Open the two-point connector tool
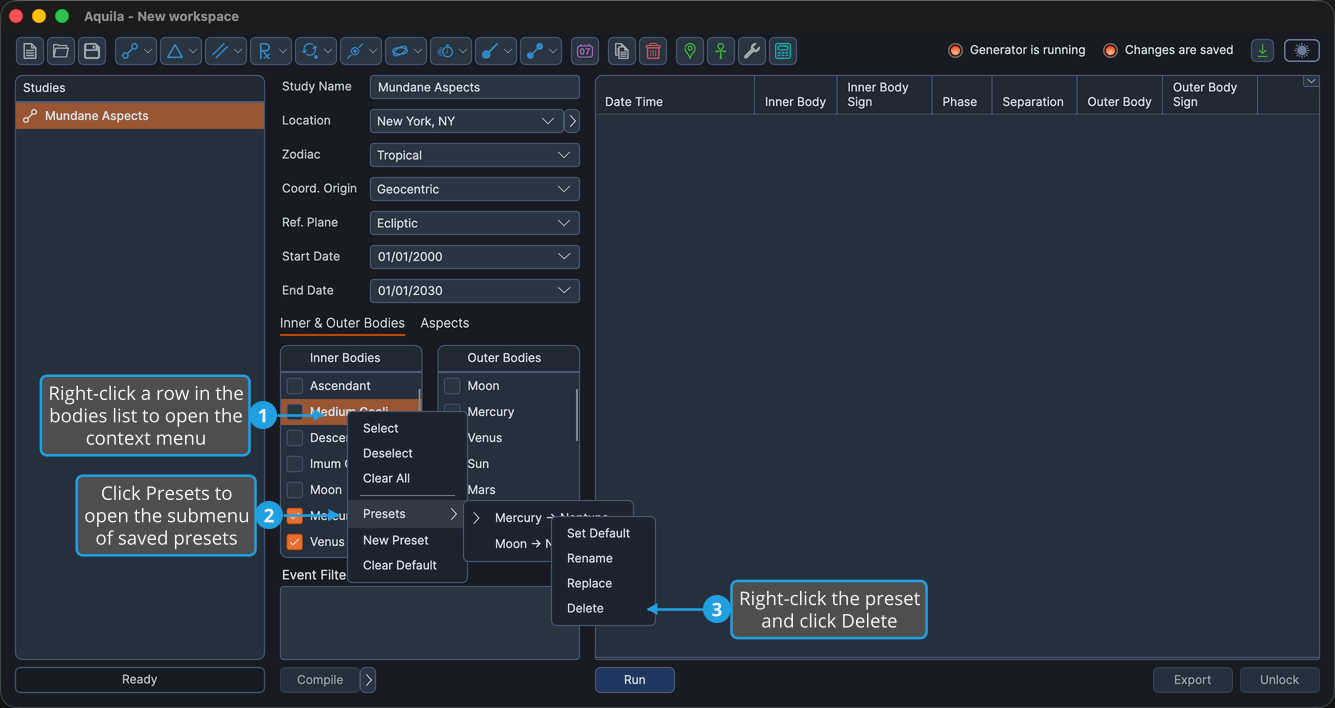 [540, 51]
